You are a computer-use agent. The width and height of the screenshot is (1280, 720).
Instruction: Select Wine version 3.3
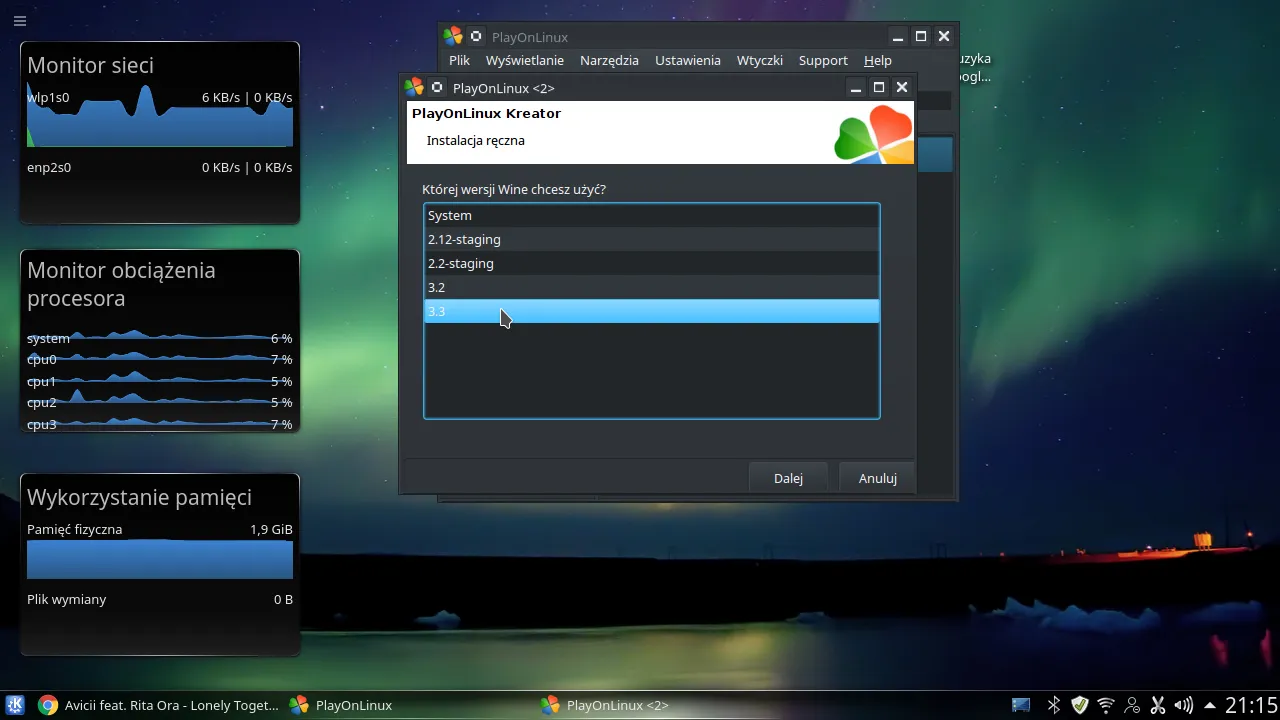[651, 311]
